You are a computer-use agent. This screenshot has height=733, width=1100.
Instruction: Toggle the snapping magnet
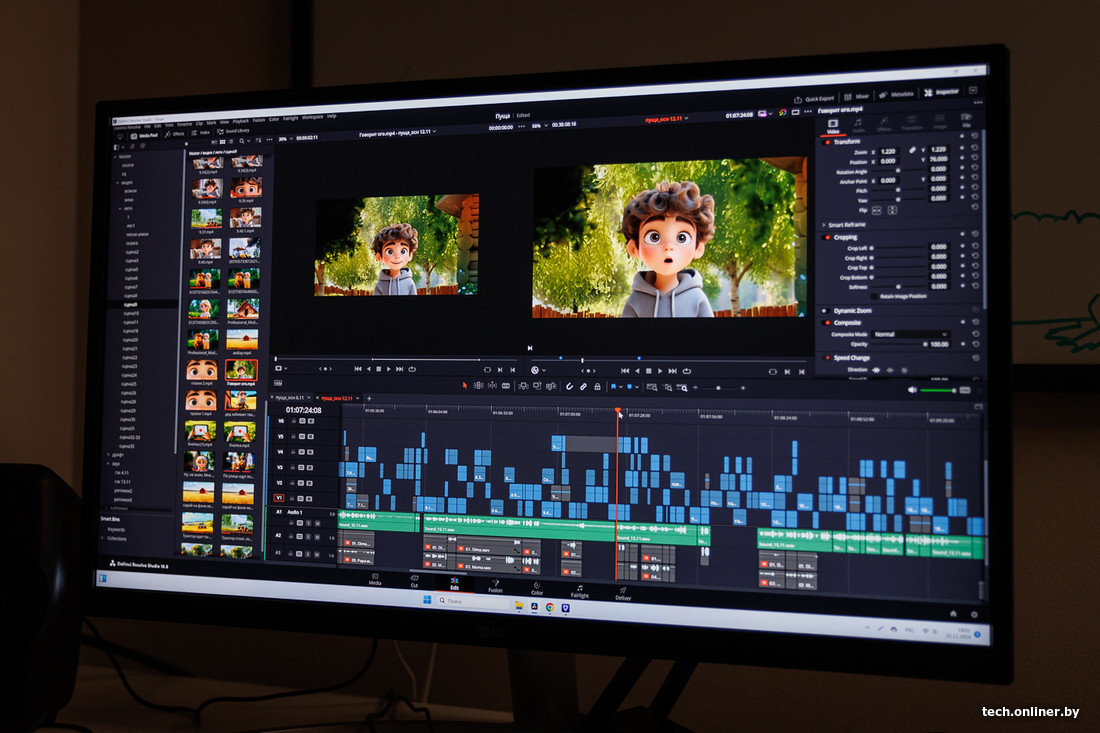(x=569, y=386)
